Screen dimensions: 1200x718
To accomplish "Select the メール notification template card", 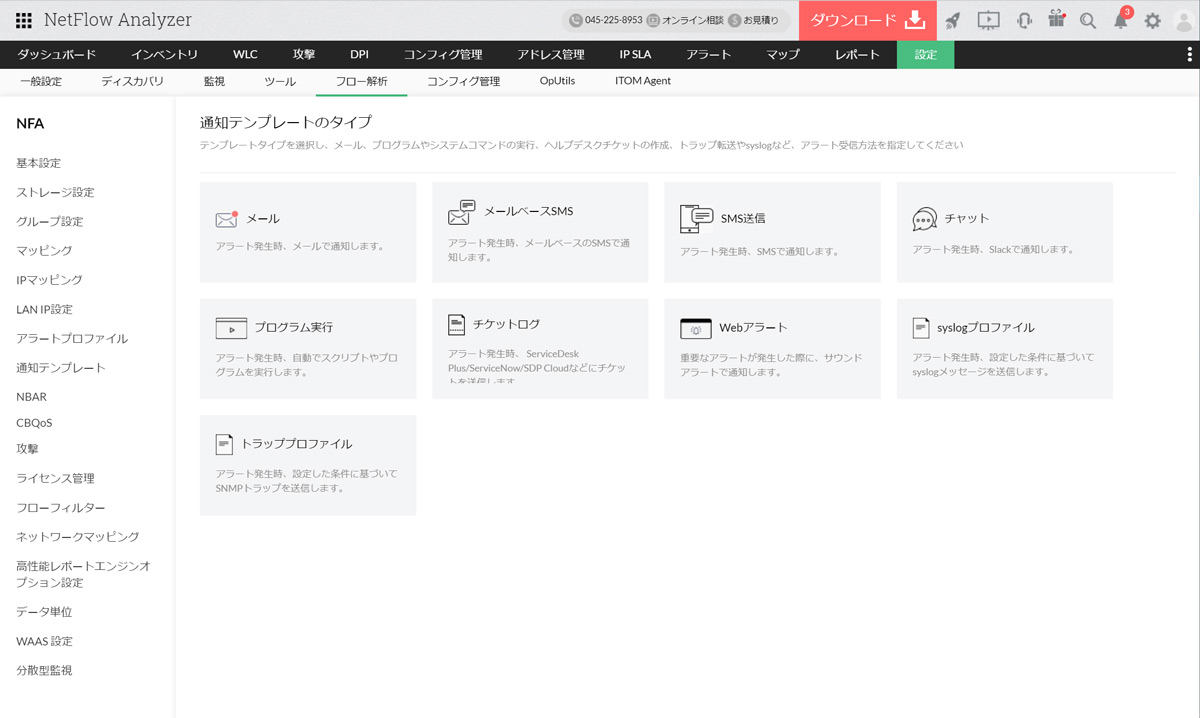I will (x=308, y=232).
